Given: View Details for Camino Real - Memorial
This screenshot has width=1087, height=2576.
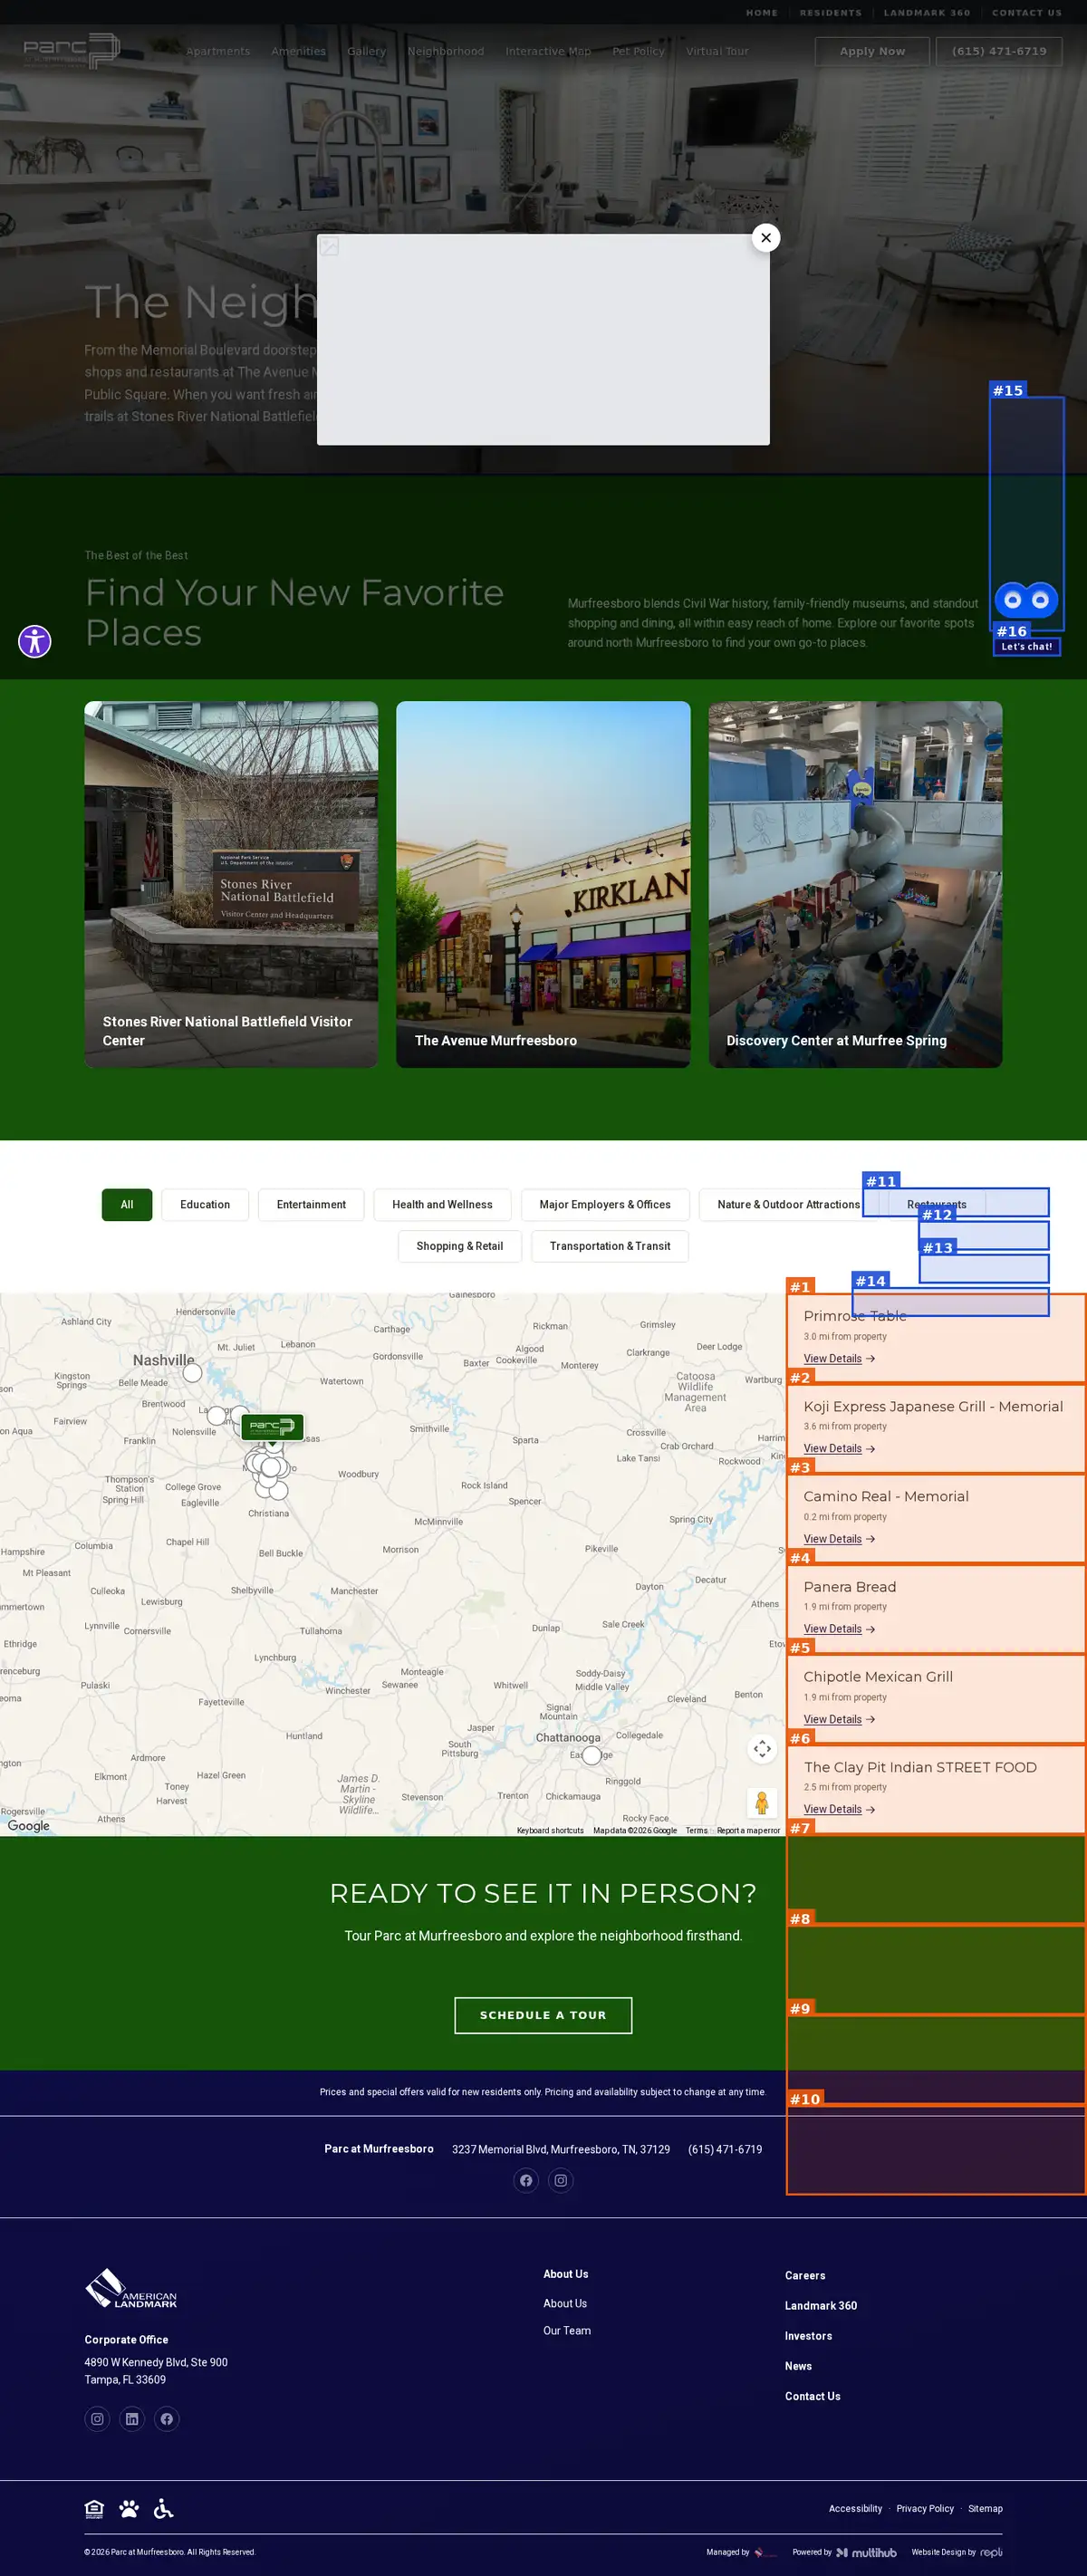Looking at the screenshot, I should click(x=839, y=1539).
